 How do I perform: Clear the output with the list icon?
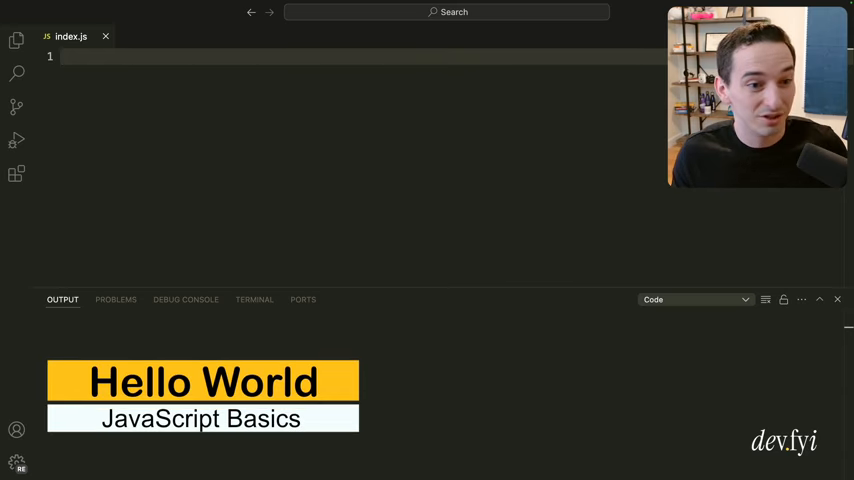click(x=766, y=300)
